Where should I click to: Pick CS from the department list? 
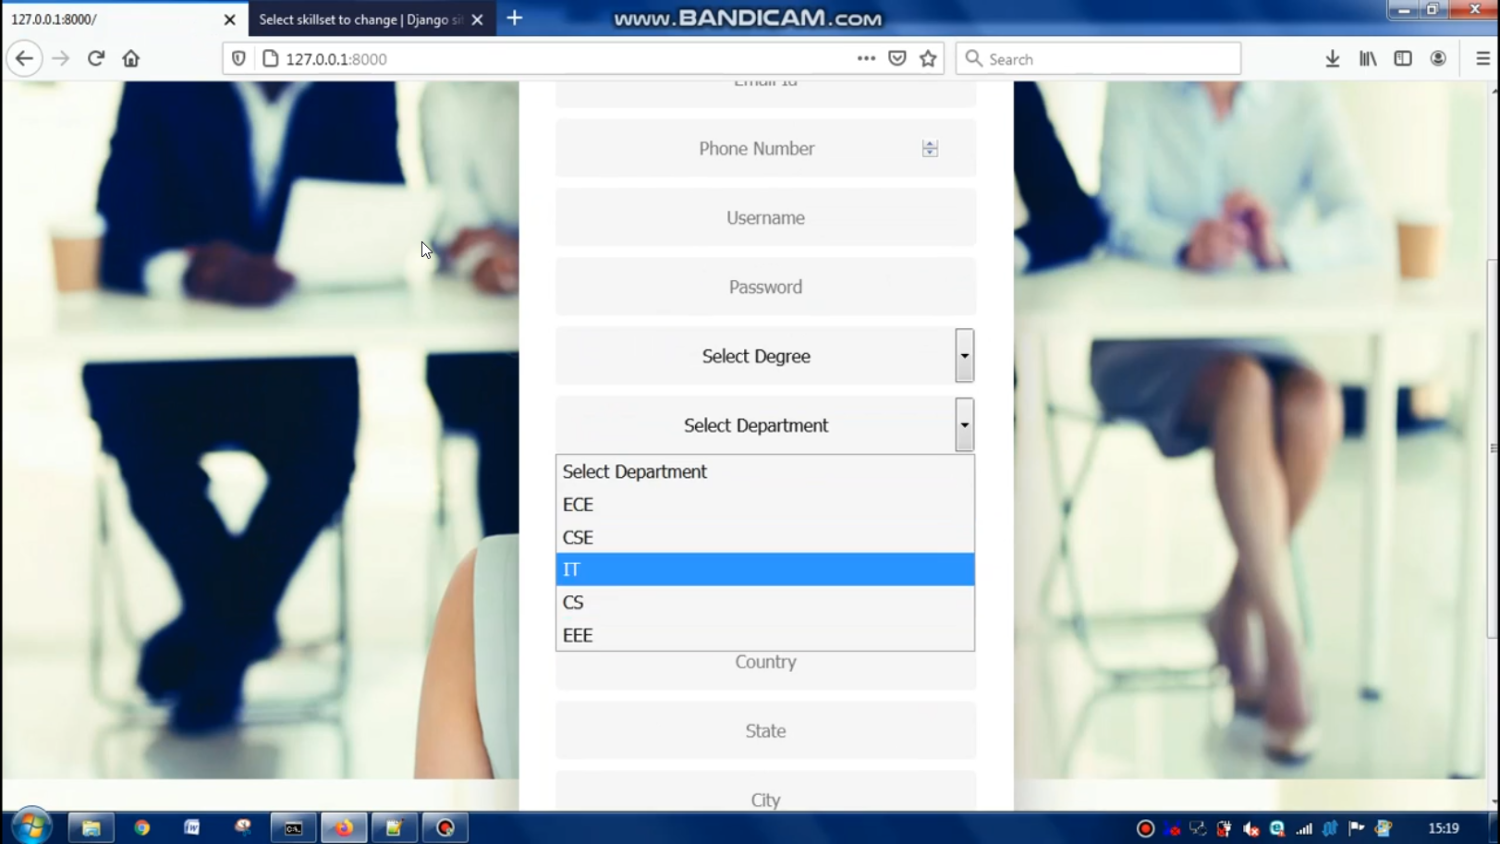[765, 602]
